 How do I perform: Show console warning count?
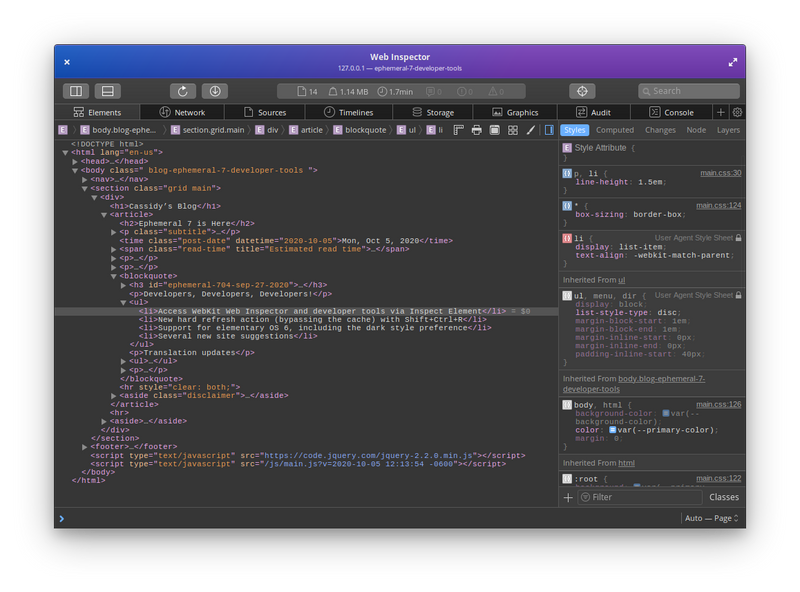click(x=496, y=92)
